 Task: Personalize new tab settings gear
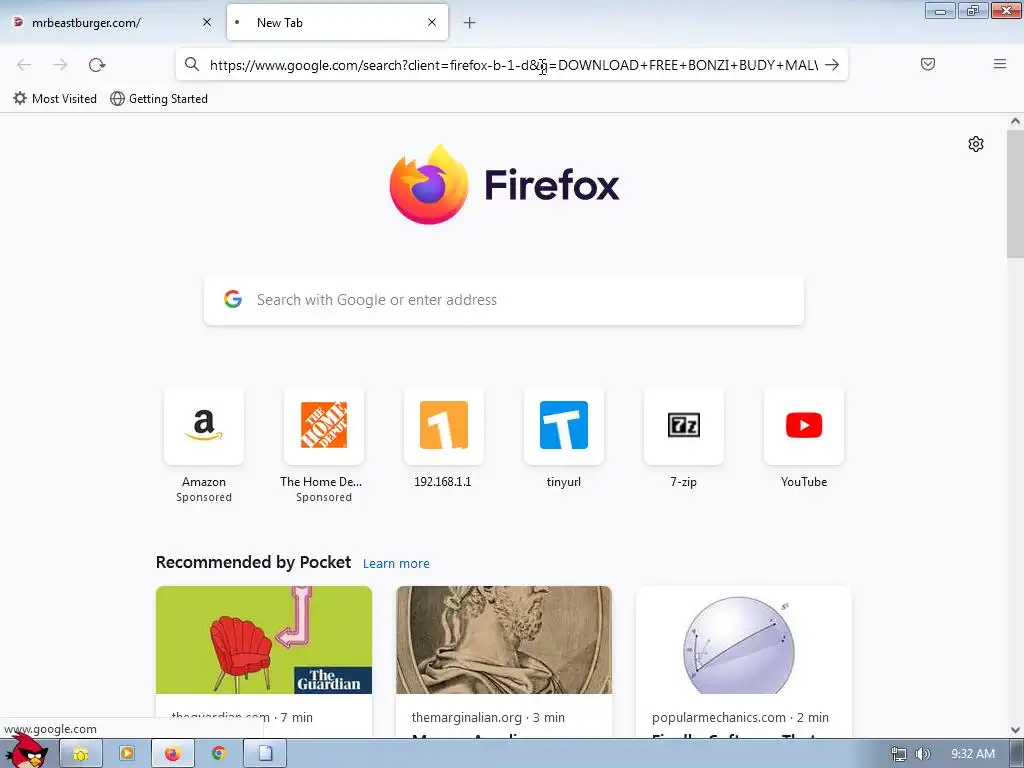976,144
